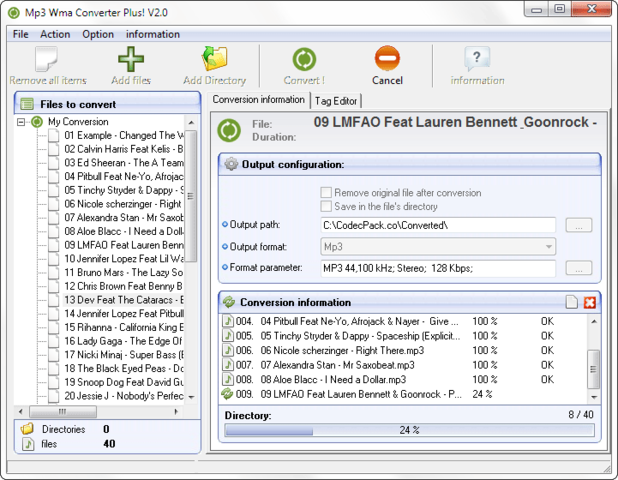
Task: Open the information help icon in toolbar
Action: click(x=477, y=58)
